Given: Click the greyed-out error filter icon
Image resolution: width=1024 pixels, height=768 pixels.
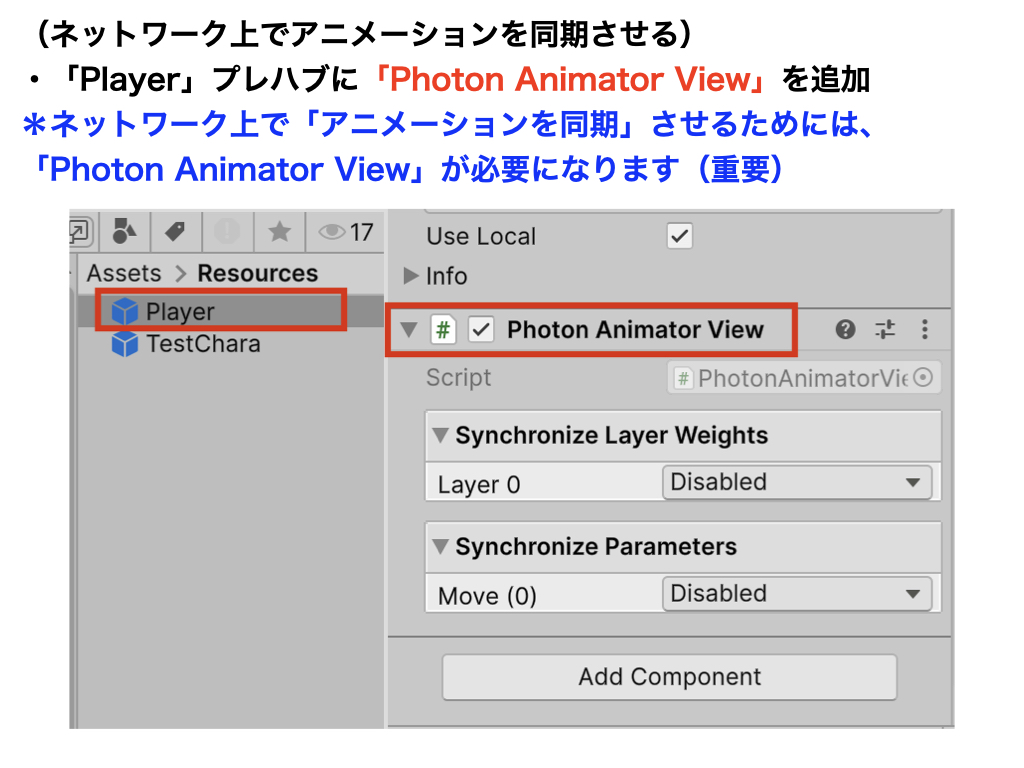Looking at the screenshot, I should tap(227, 231).
